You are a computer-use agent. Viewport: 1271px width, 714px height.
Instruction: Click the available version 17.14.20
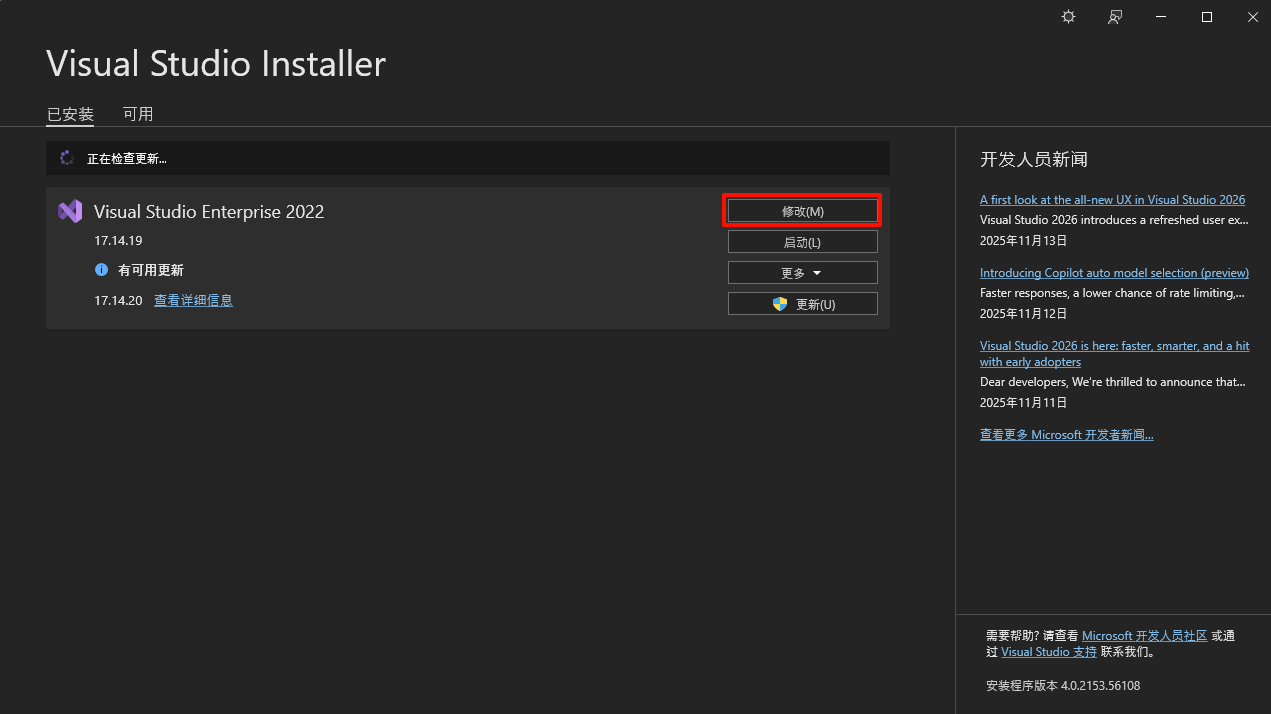click(118, 300)
